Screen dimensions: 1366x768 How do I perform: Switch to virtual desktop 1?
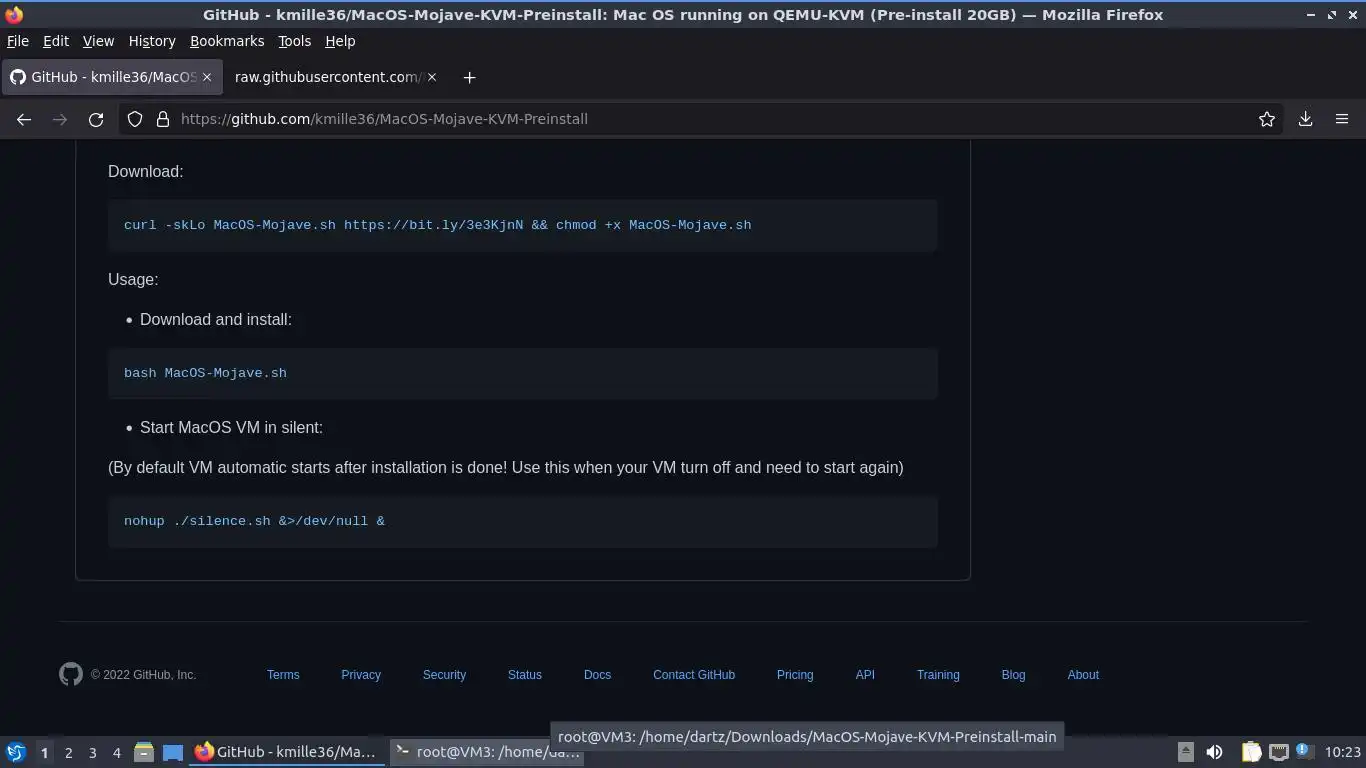(44, 752)
